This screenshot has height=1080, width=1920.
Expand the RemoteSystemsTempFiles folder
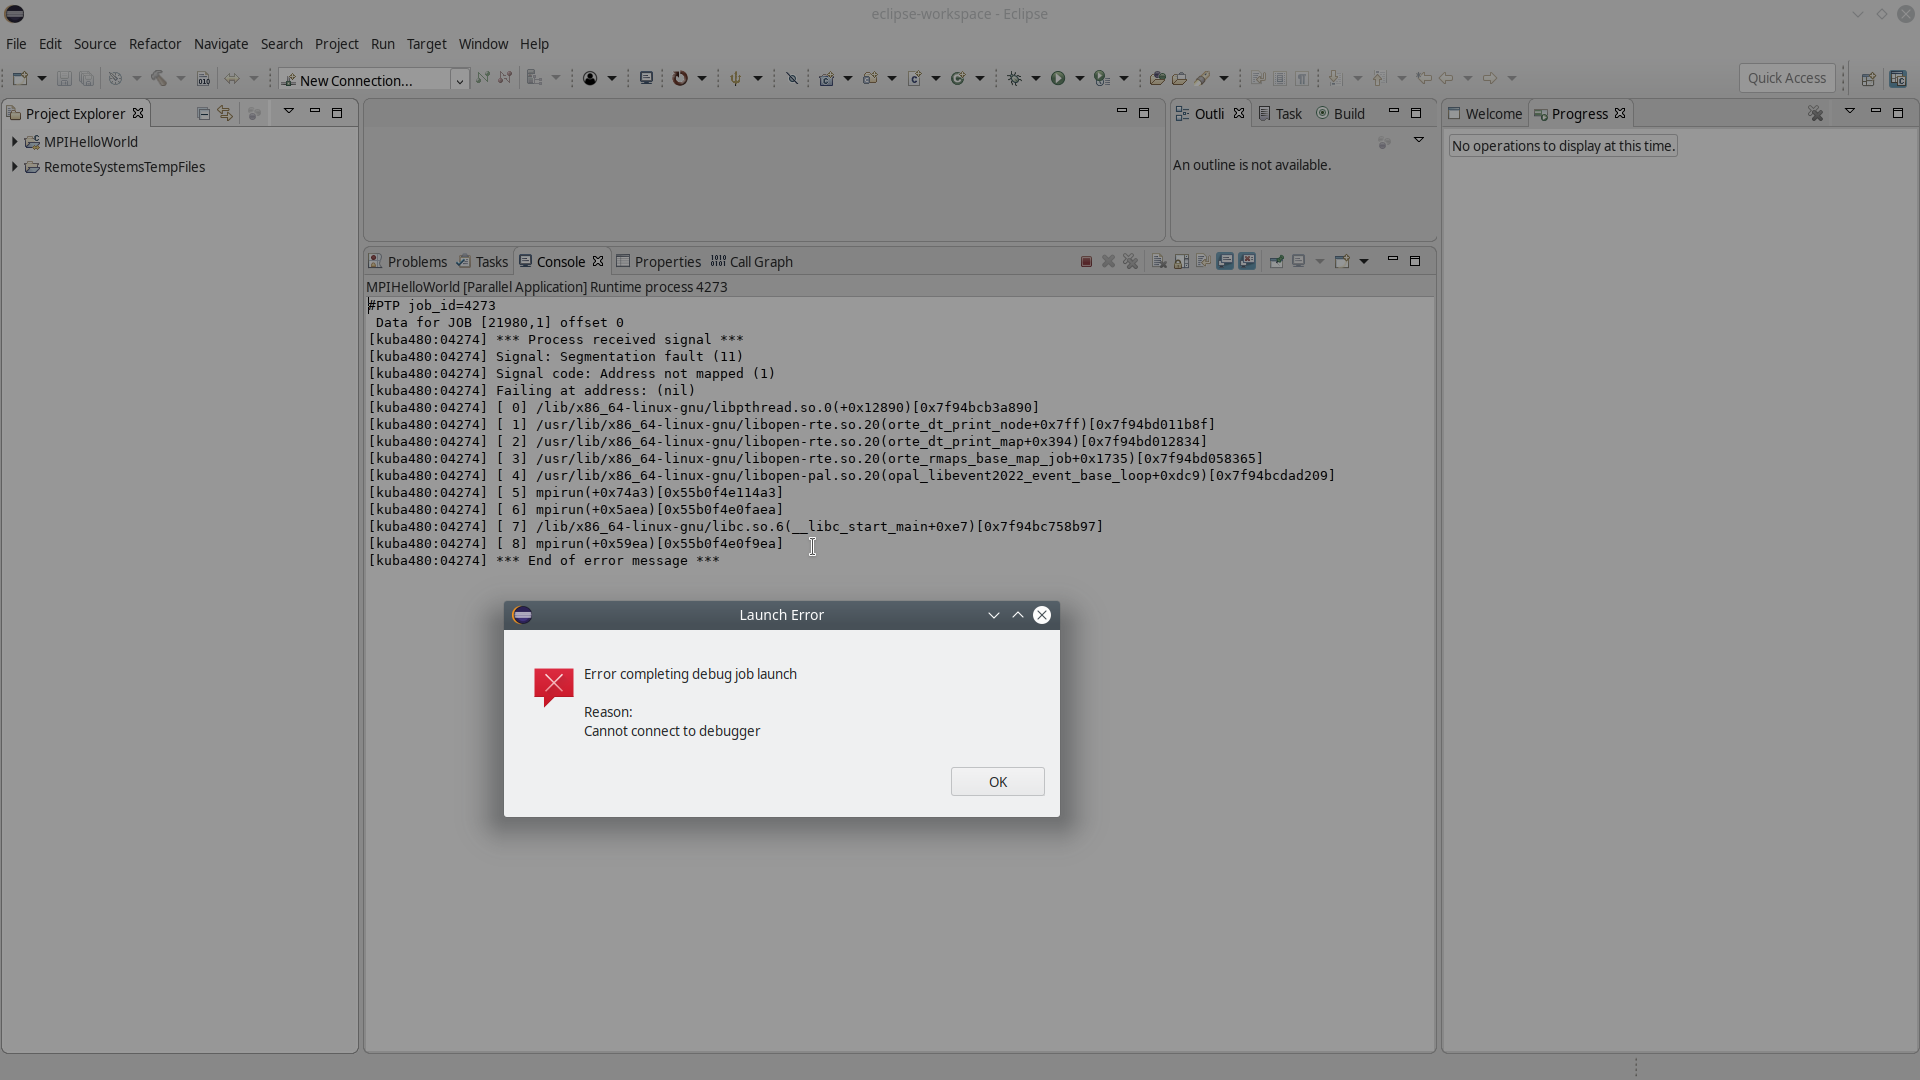14,167
